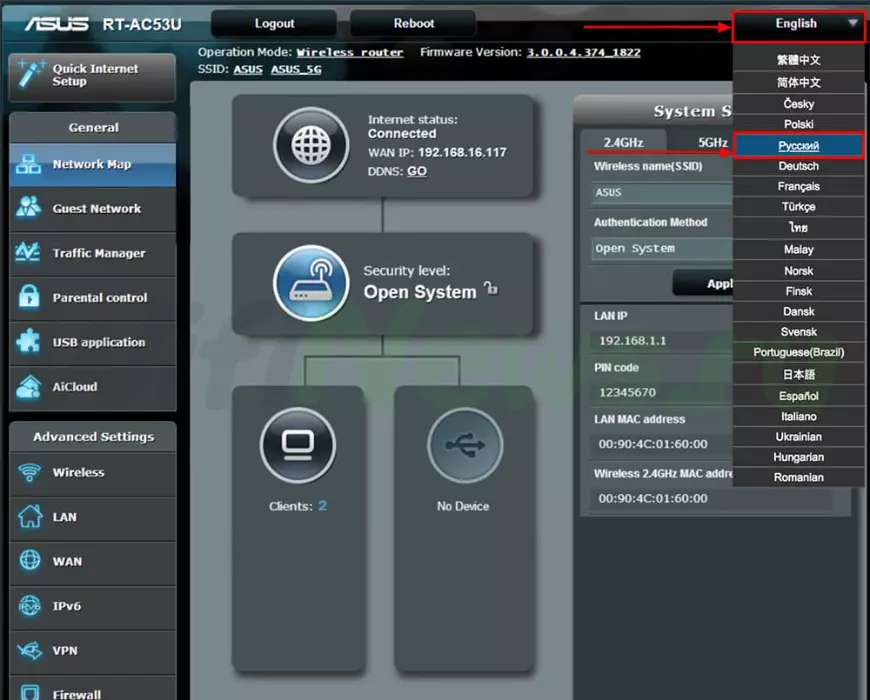
Task: Choose Deutsch in language list
Action: pyautogui.click(x=798, y=166)
